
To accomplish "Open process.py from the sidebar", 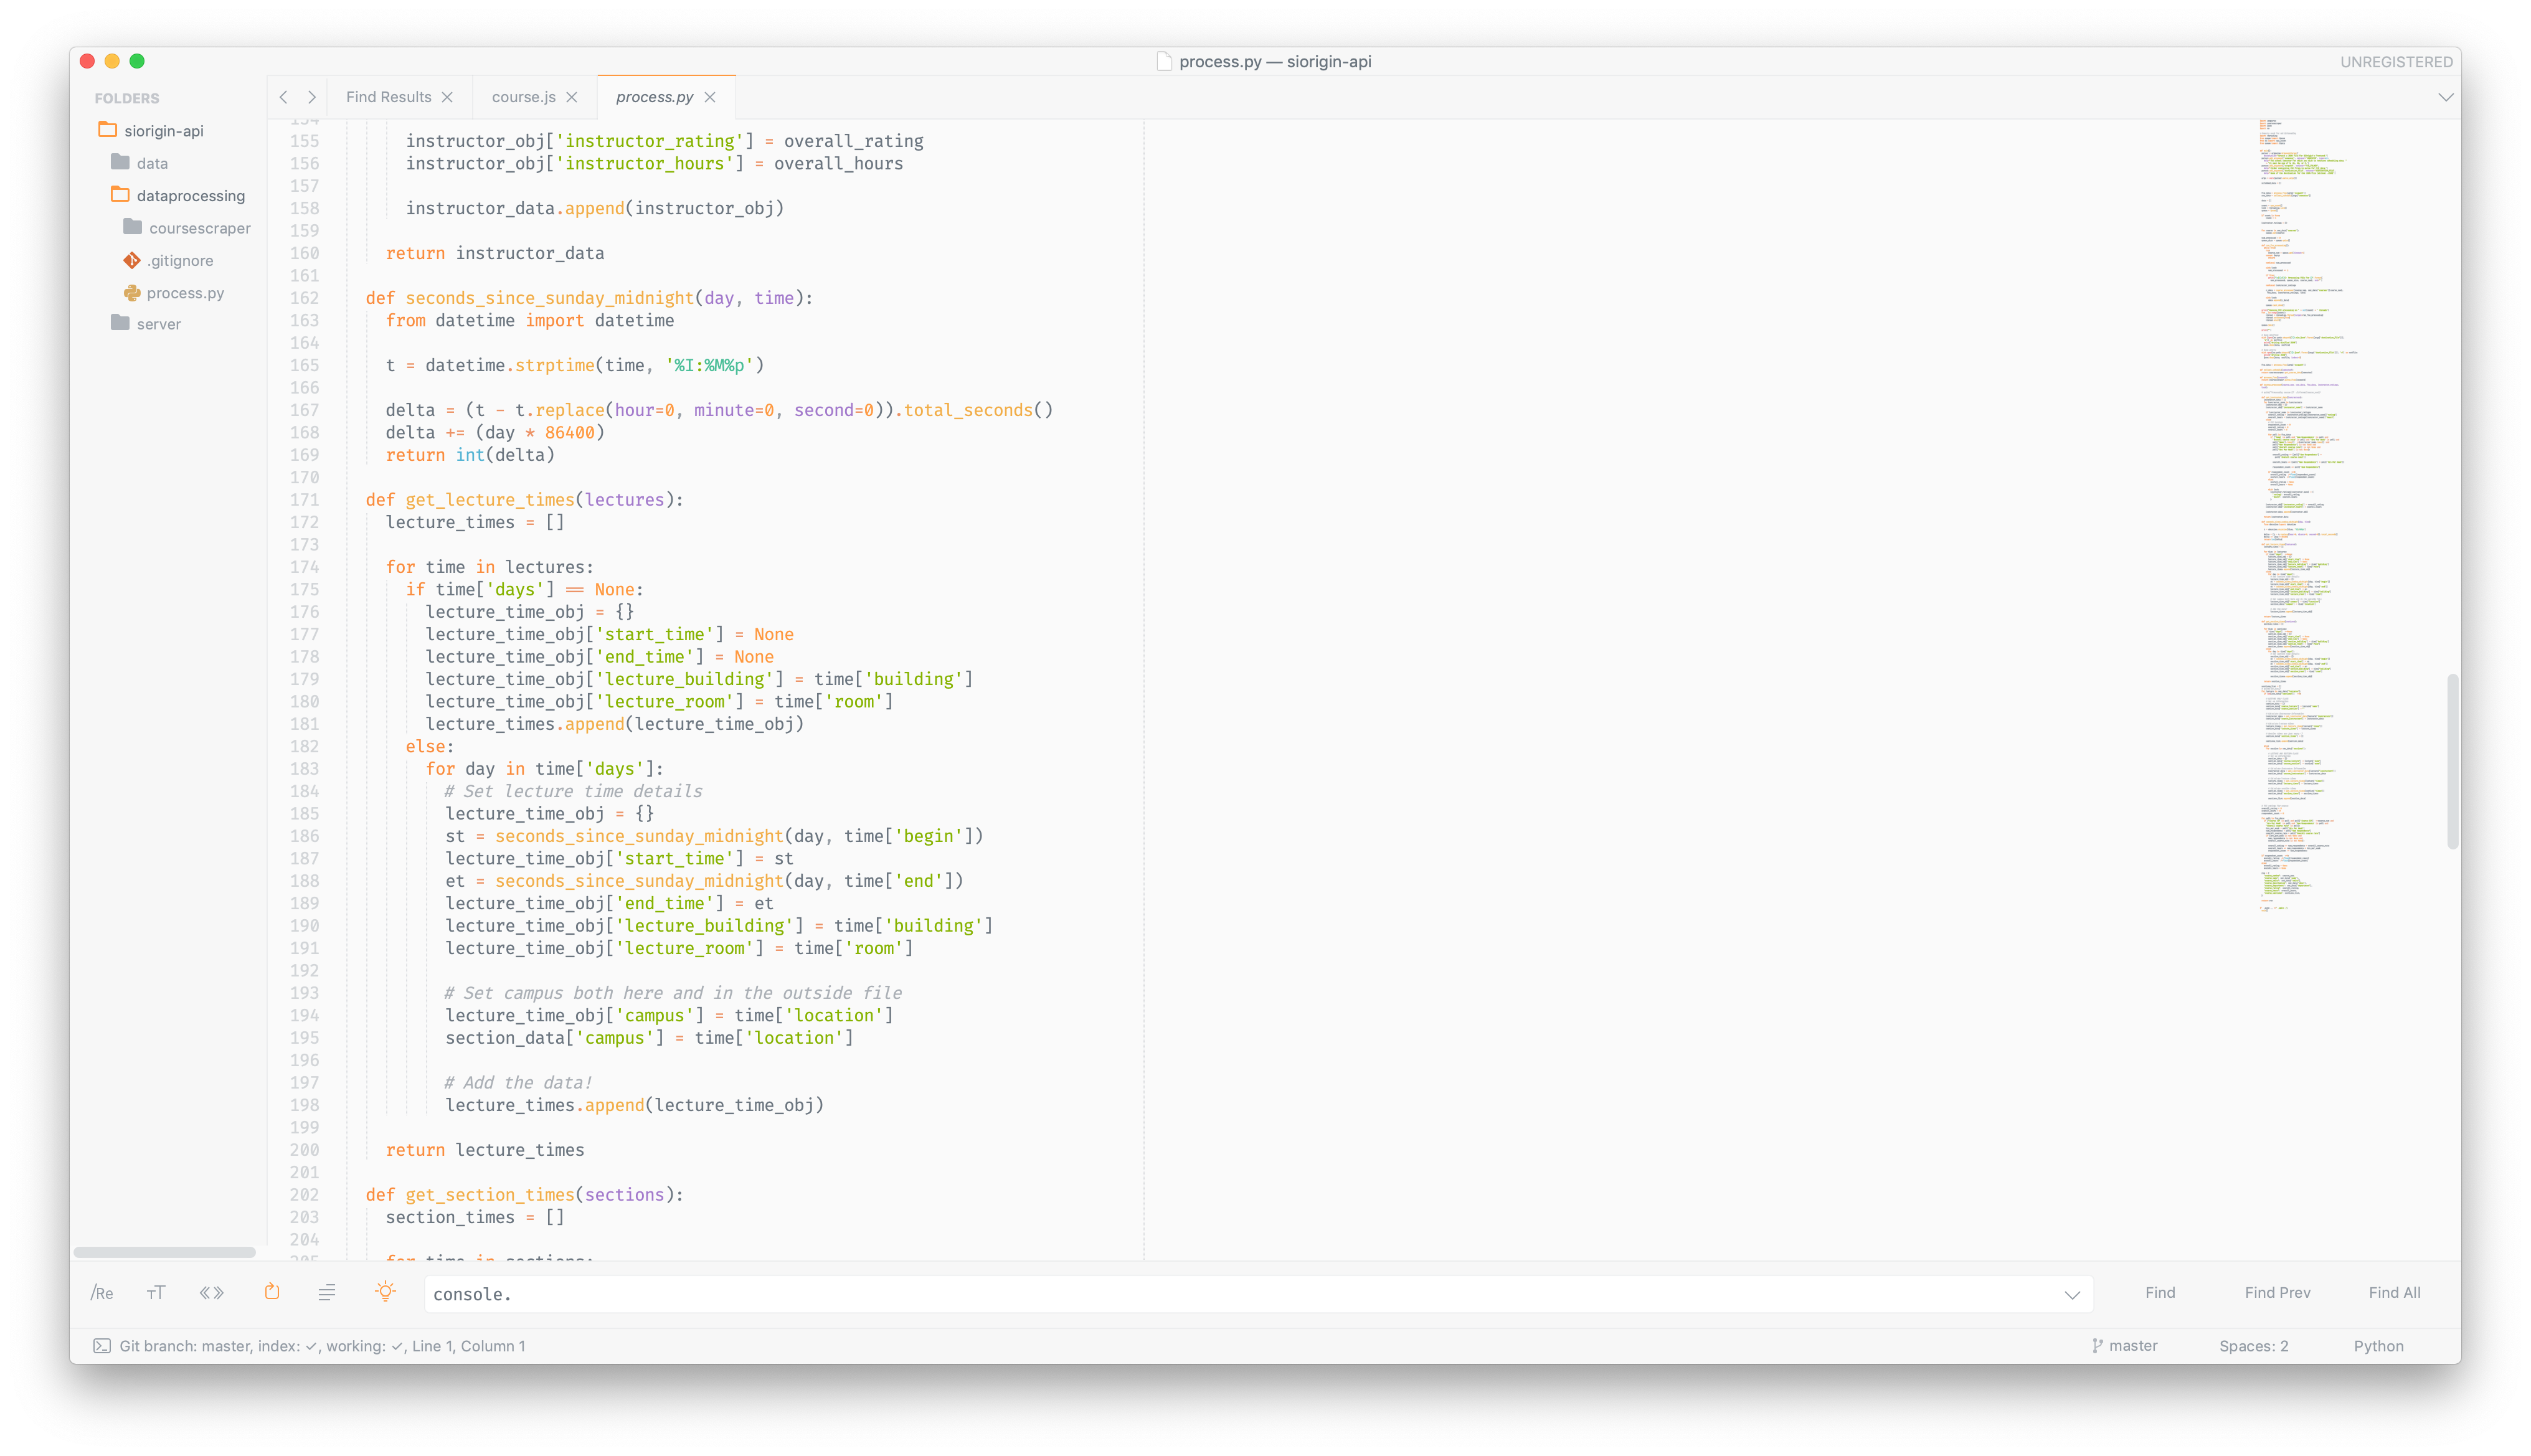I will (185, 293).
